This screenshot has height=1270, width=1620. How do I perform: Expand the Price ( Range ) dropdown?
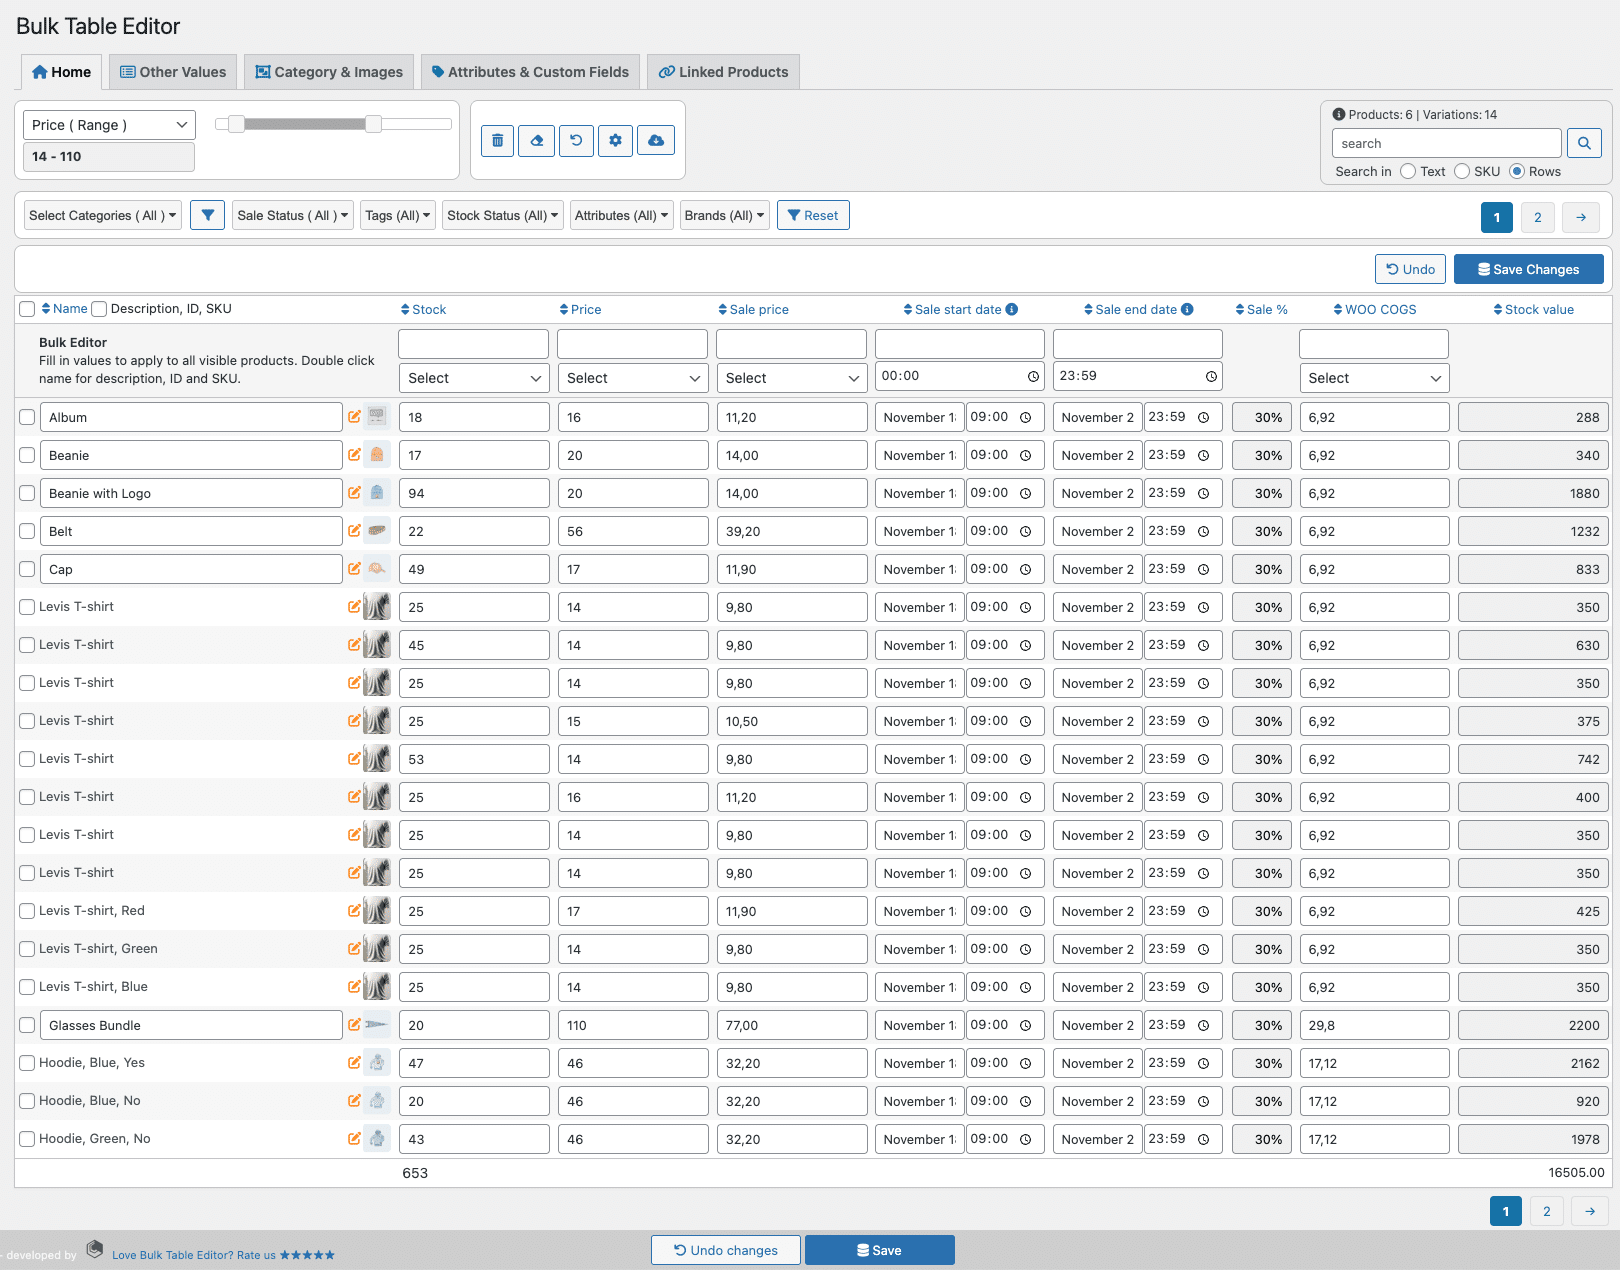(x=109, y=125)
